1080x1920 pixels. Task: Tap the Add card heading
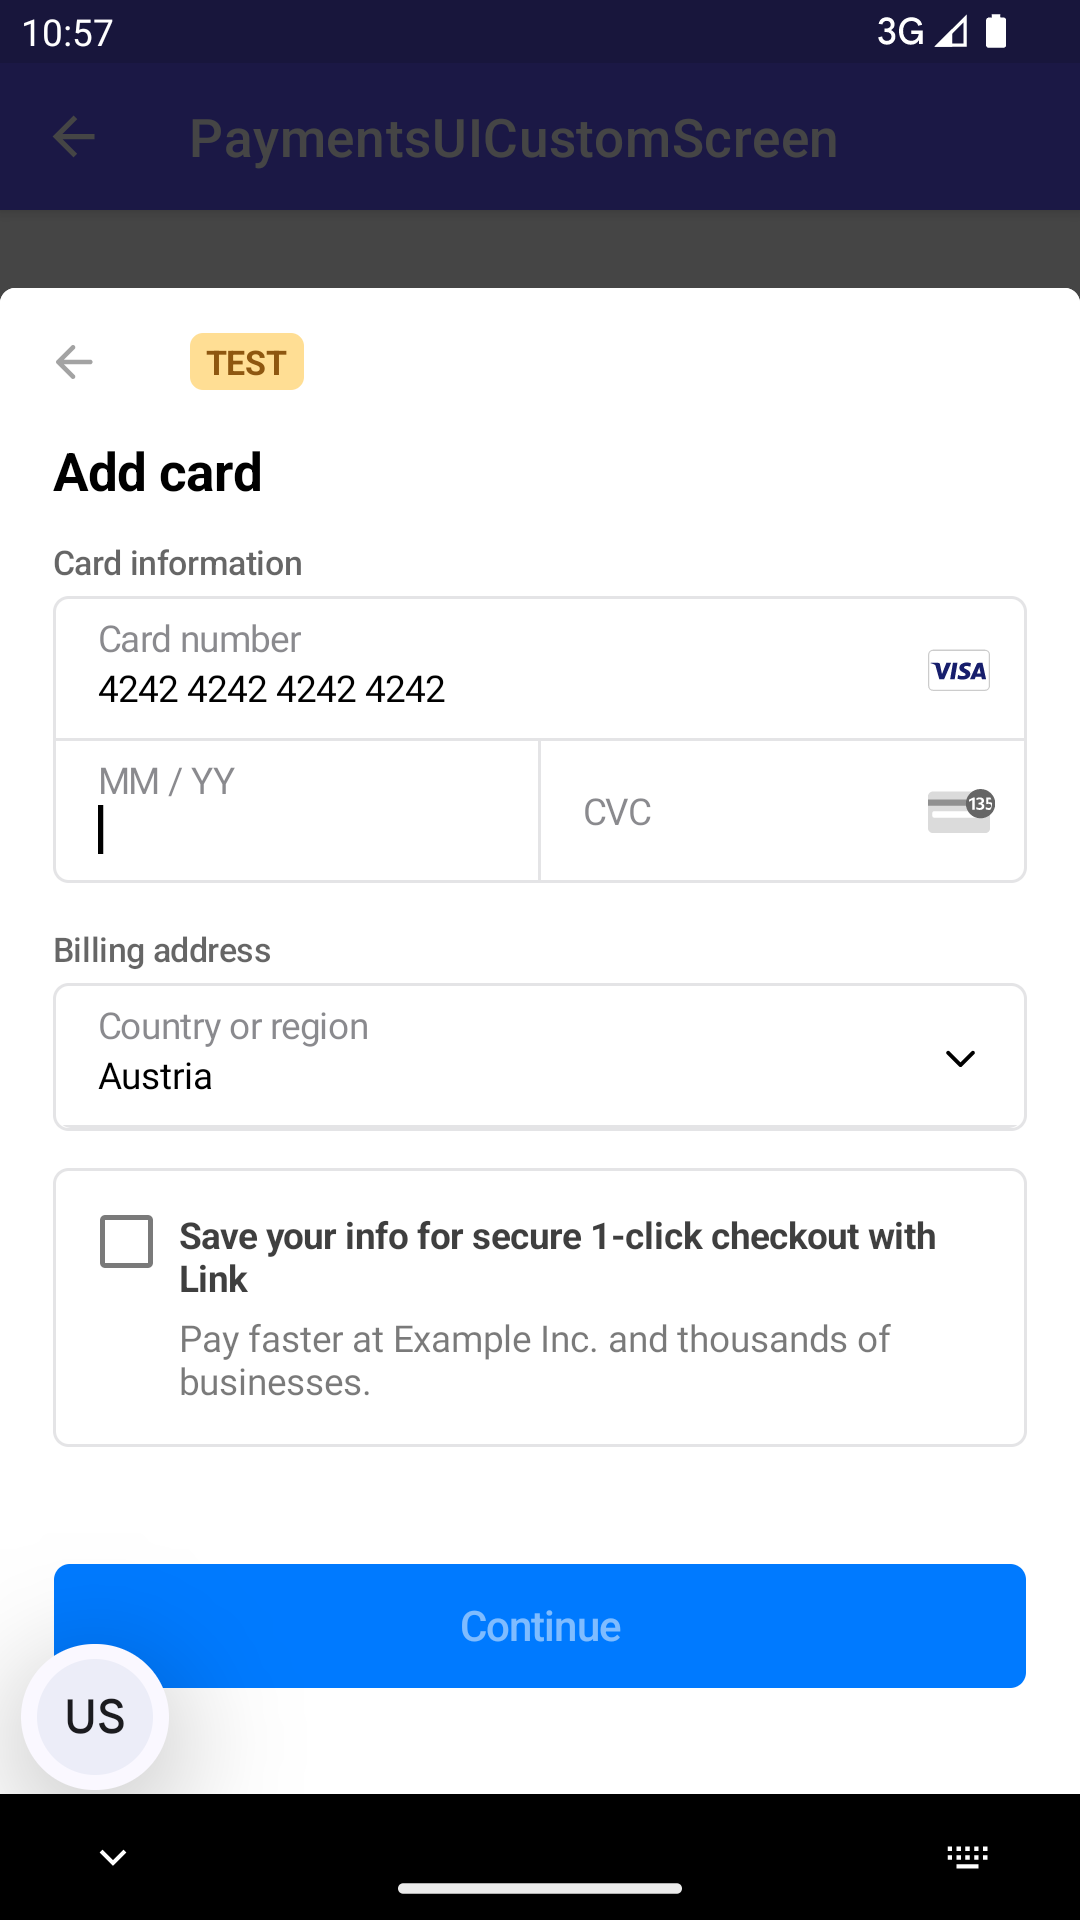[x=158, y=472]
